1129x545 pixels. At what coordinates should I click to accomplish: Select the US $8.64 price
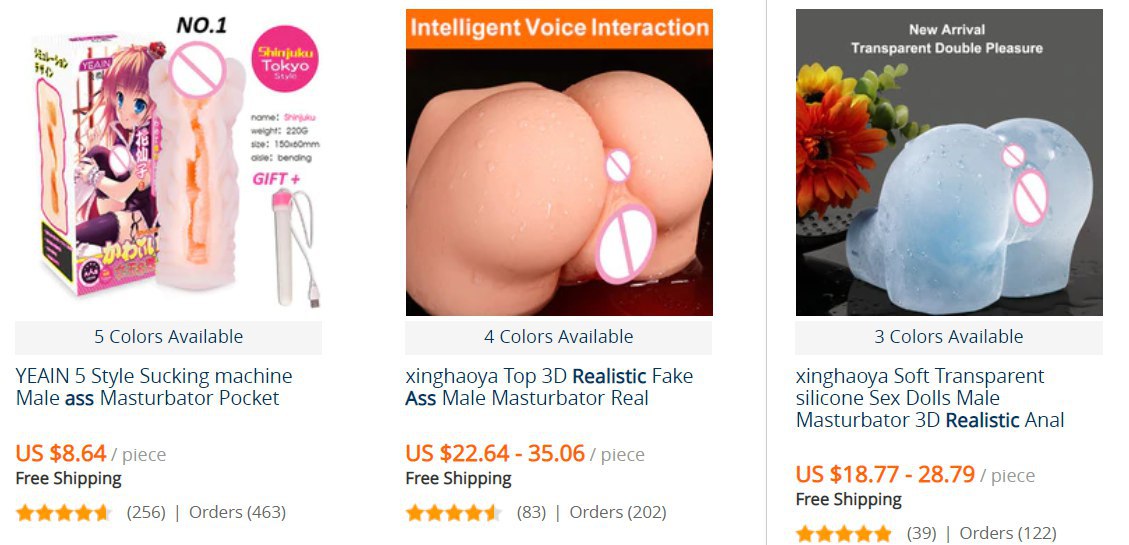click(61, 454)
